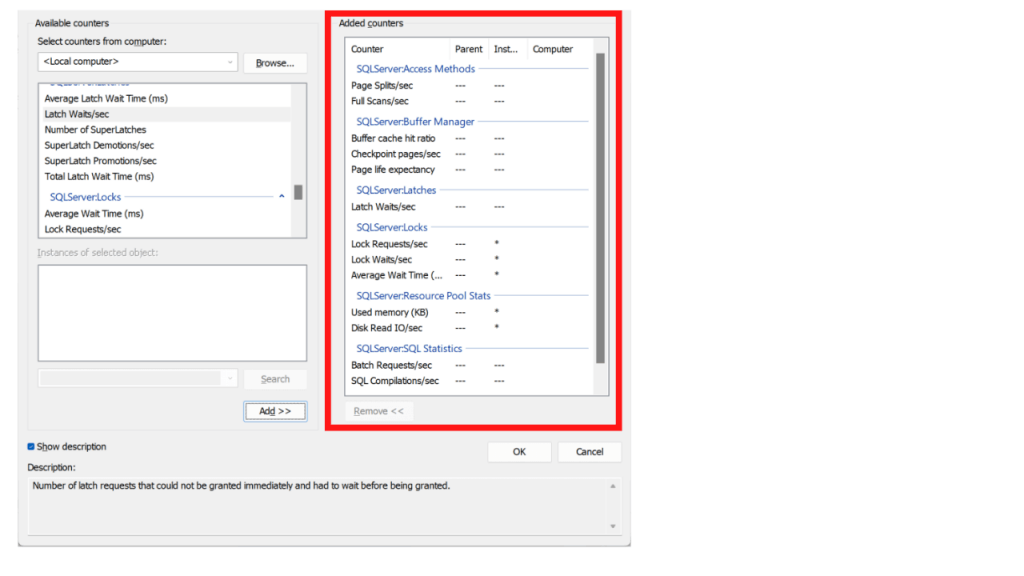Collapse the SQLServer:Locks group chevron
The width and height of the screenshot is (1024, 576).
click(281, 197)
